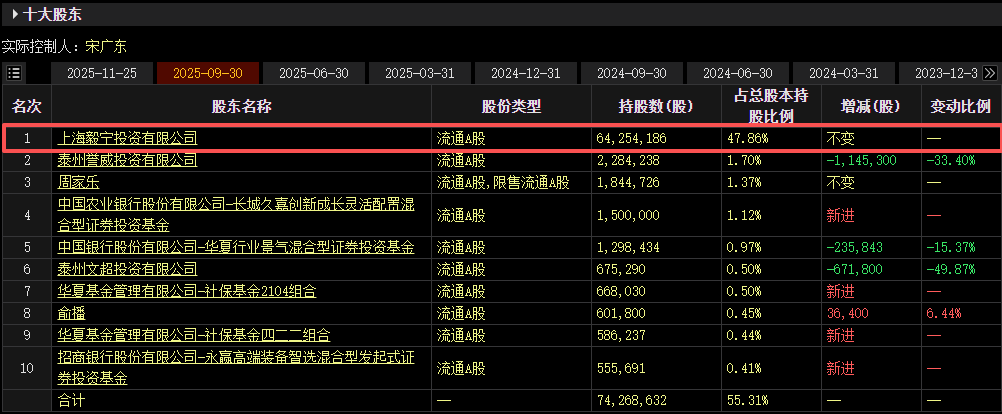Open the 2024-06-30 tab
Screen dimensions: 1002x414
(738, 73)
